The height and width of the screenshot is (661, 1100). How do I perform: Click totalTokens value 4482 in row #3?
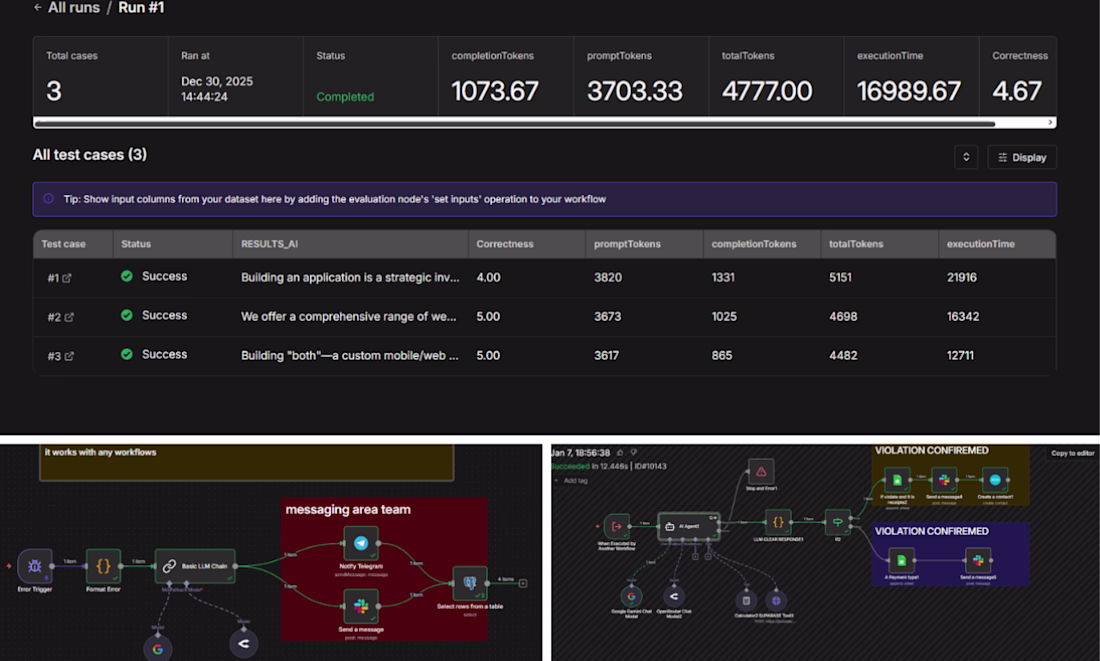(x=843, y=356)
